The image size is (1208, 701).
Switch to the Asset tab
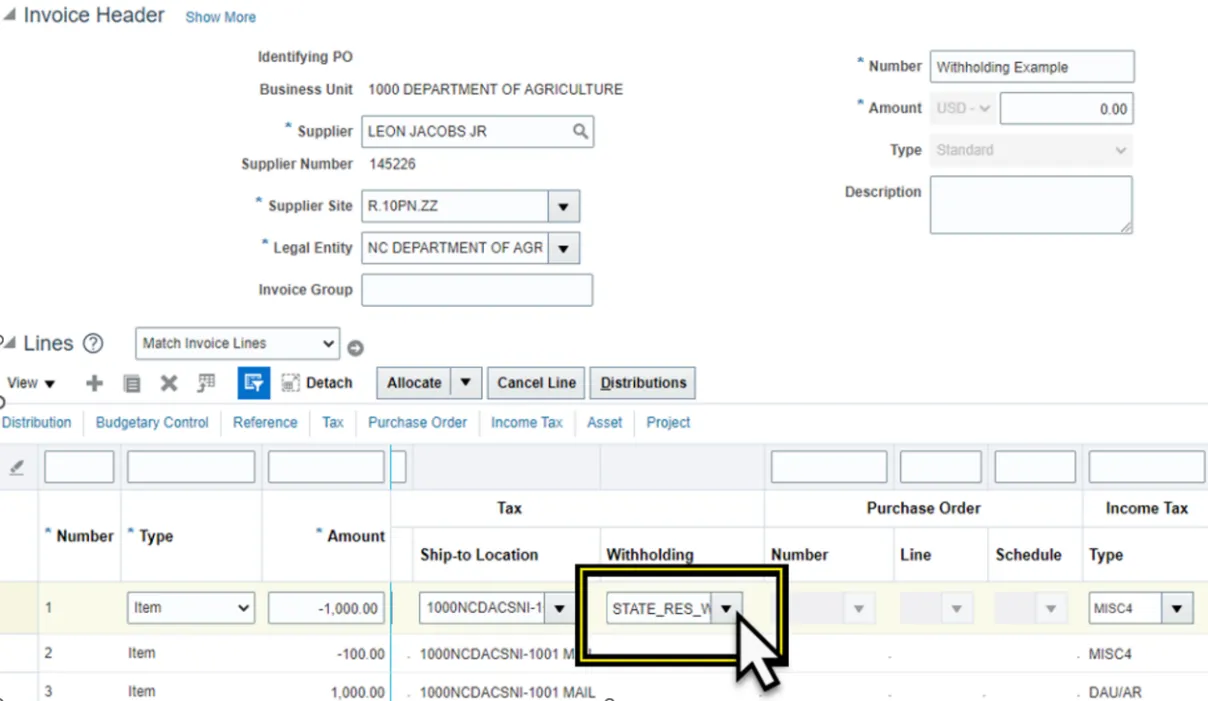[605, 422]
